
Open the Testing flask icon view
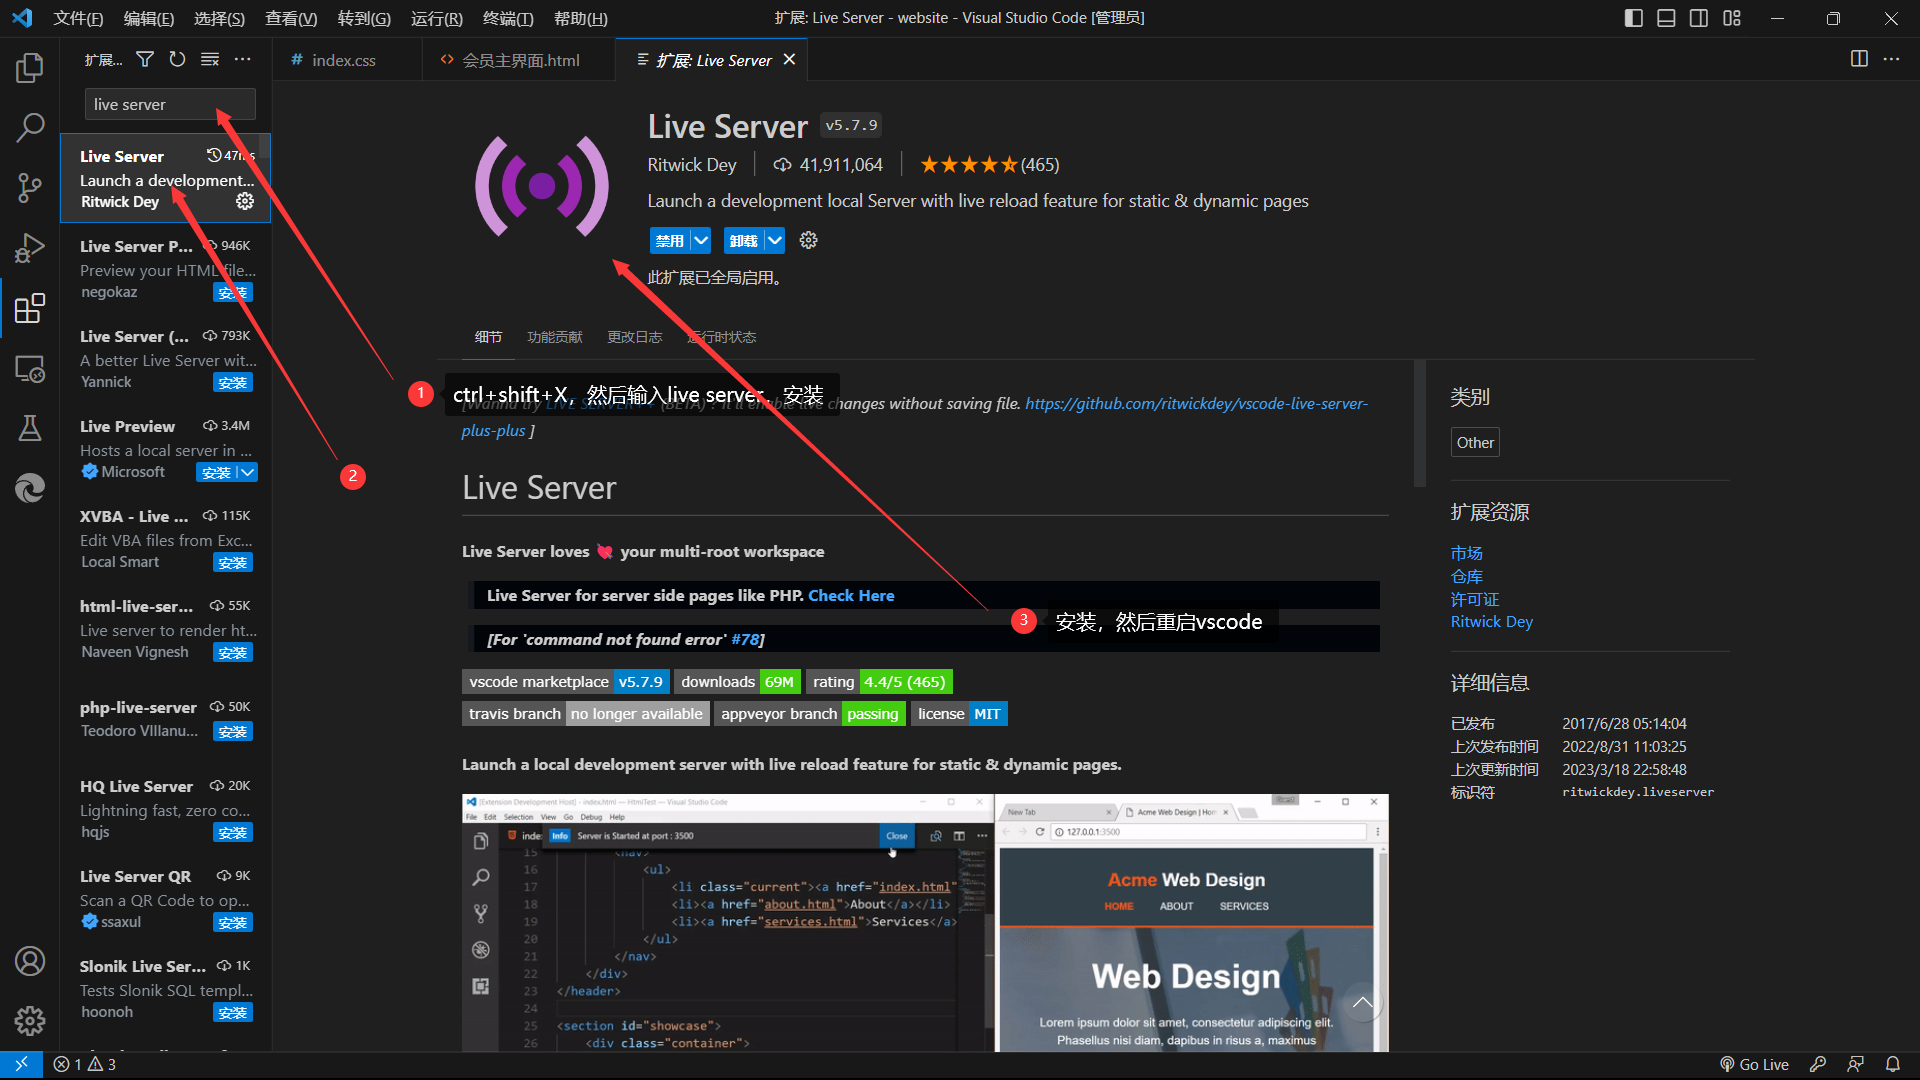click(x=30, y=428)
